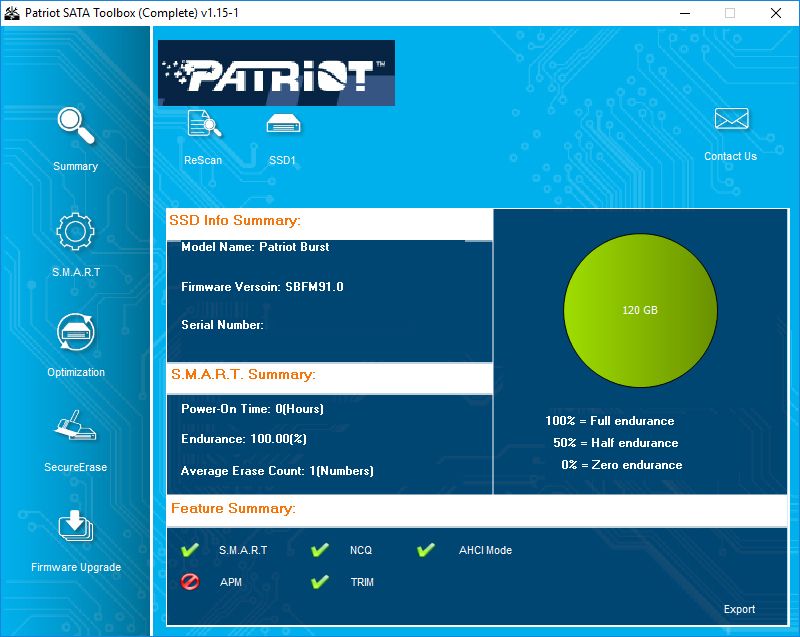Click the APM feature label
The image size is (800, 637).
click(x=231, y=582)
